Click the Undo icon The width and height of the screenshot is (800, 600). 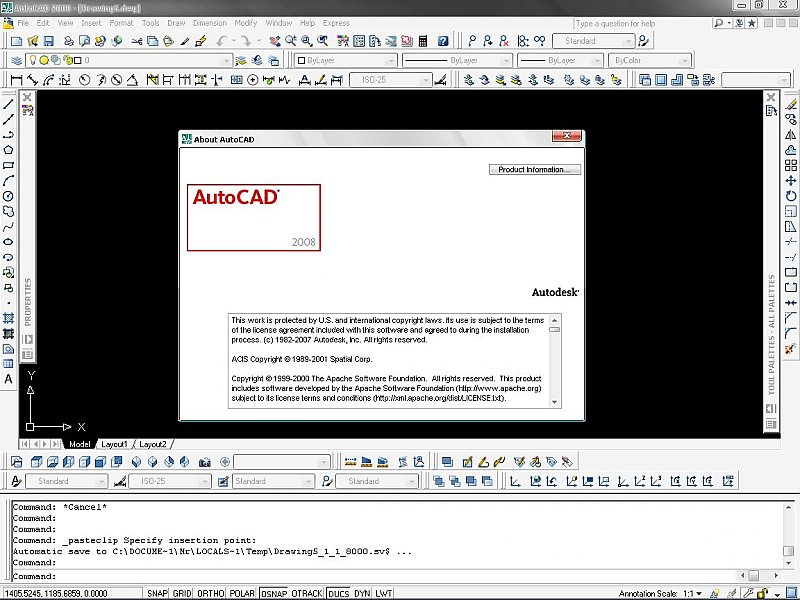[x=221, y=39]
